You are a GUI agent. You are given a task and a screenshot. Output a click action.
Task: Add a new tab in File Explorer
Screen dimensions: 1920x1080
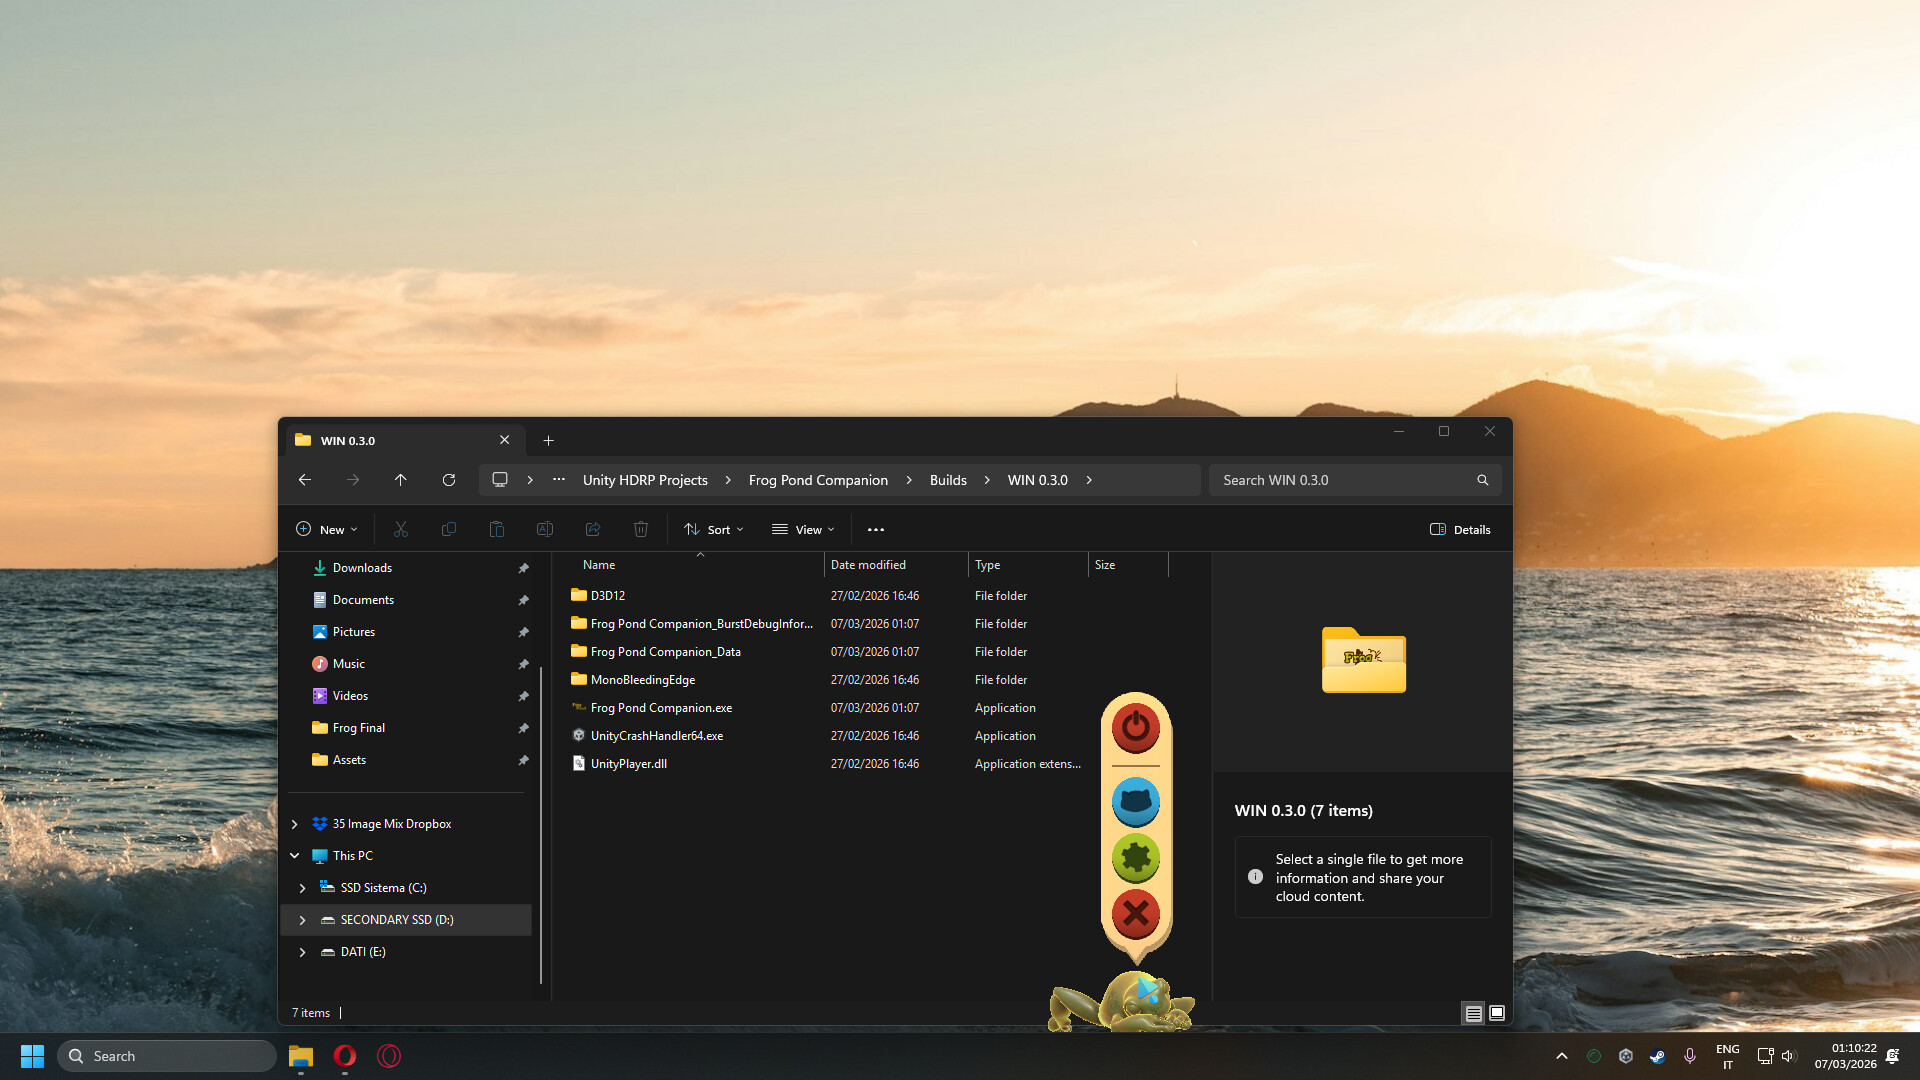(548, 441)
